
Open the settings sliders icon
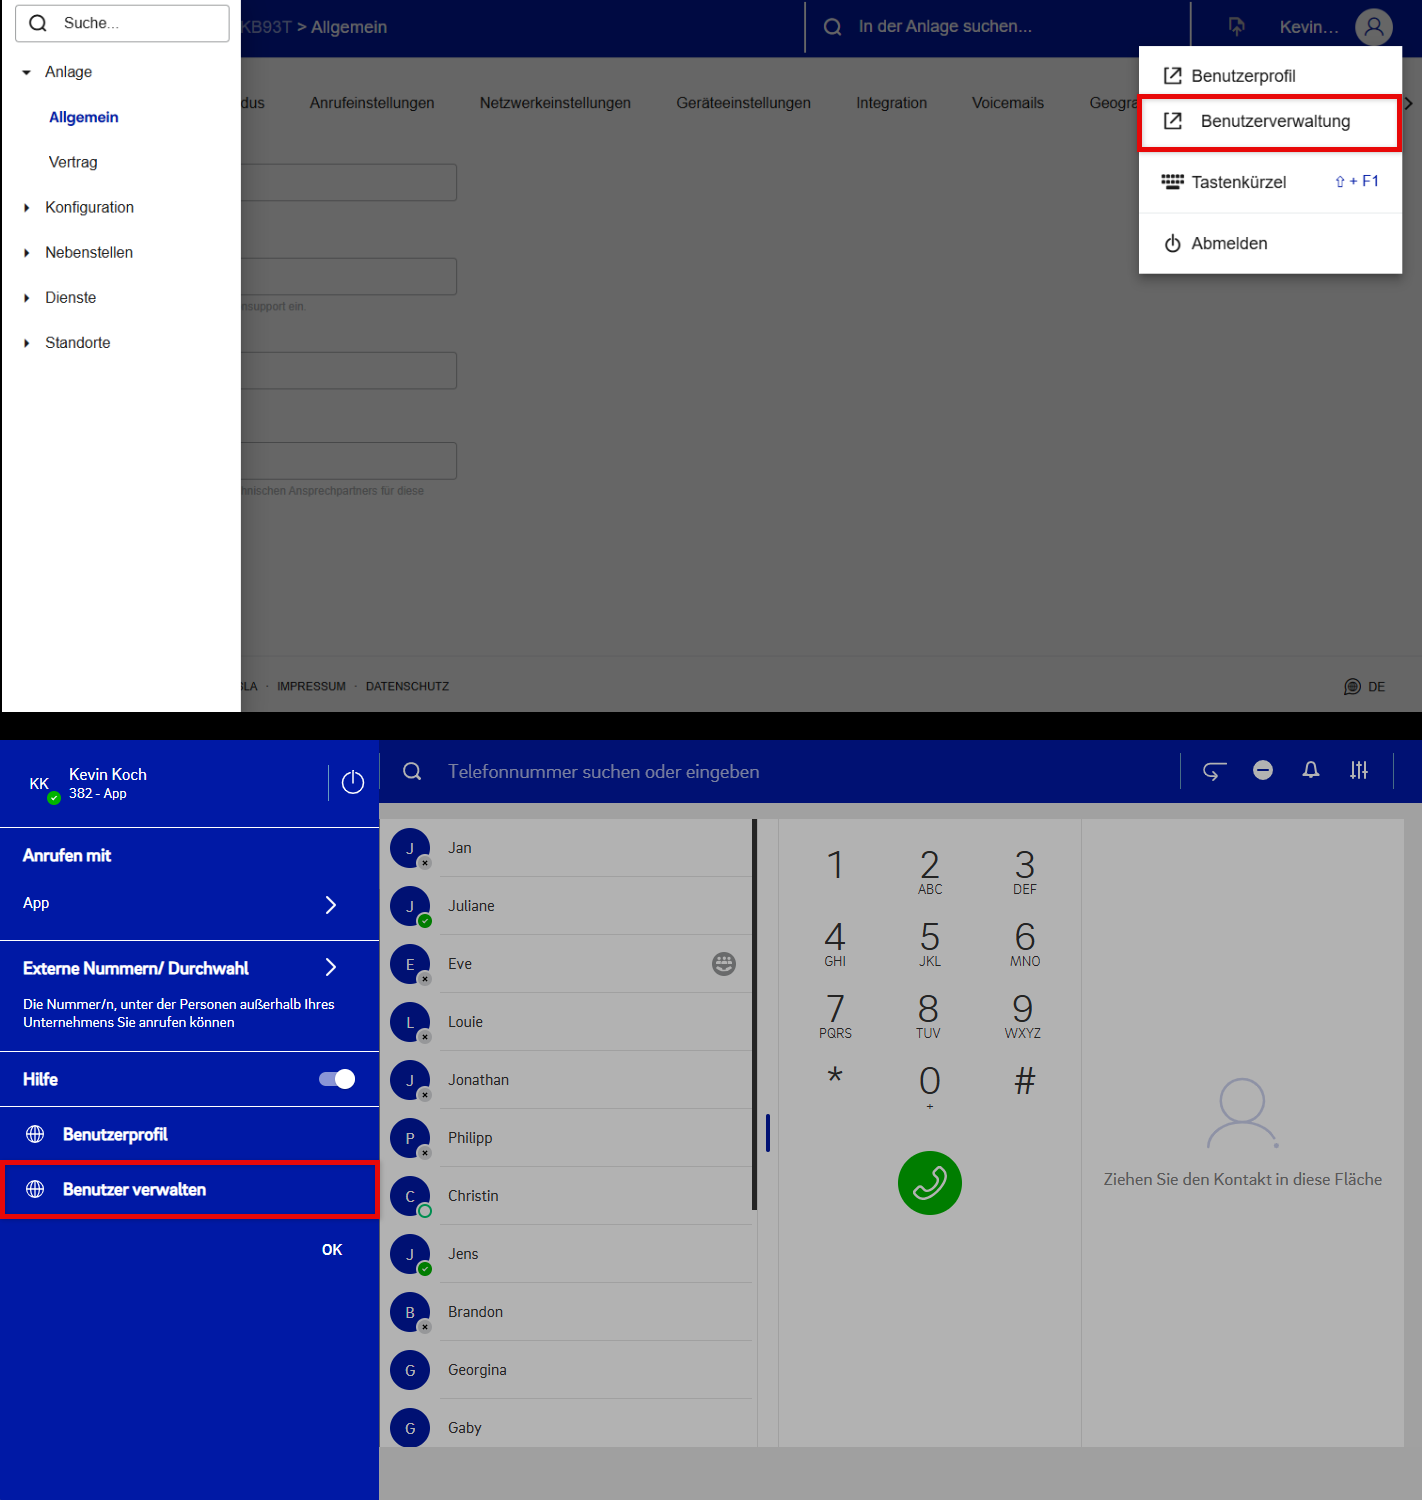pyautogui.click(x=1358, y=770)
